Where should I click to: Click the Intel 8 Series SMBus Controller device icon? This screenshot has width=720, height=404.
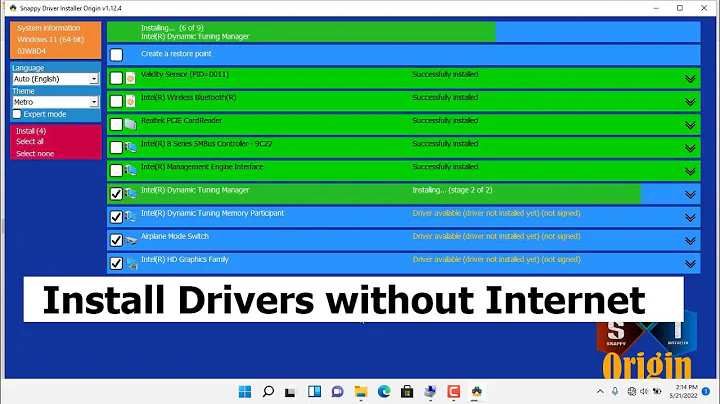130,147
